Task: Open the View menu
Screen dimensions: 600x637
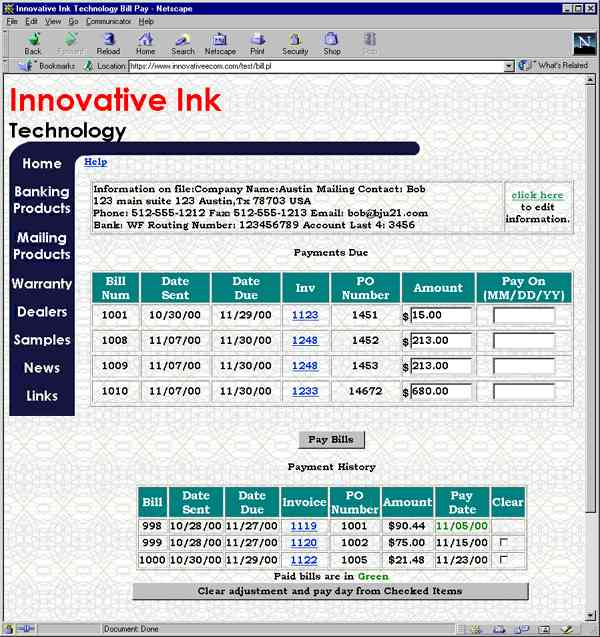Action: tap(53, 22)
